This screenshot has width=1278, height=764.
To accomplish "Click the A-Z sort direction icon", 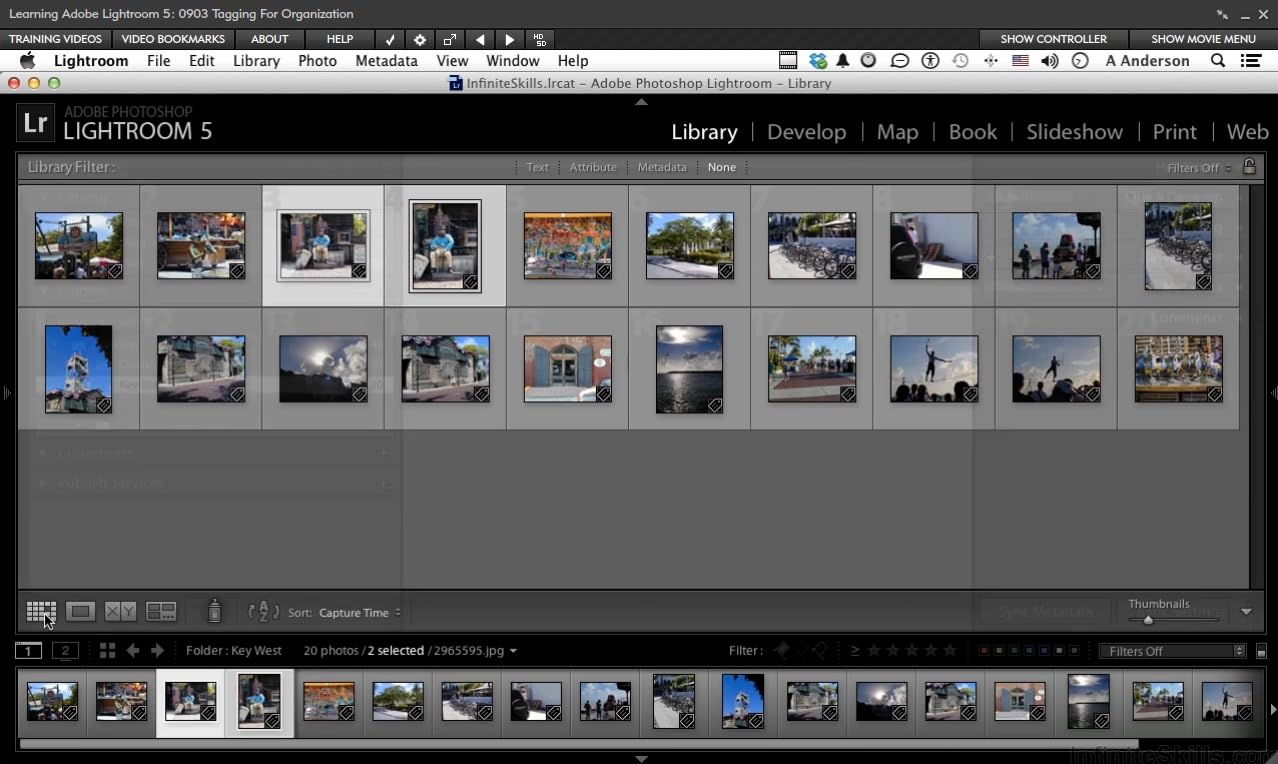I will tap(263, 611).
